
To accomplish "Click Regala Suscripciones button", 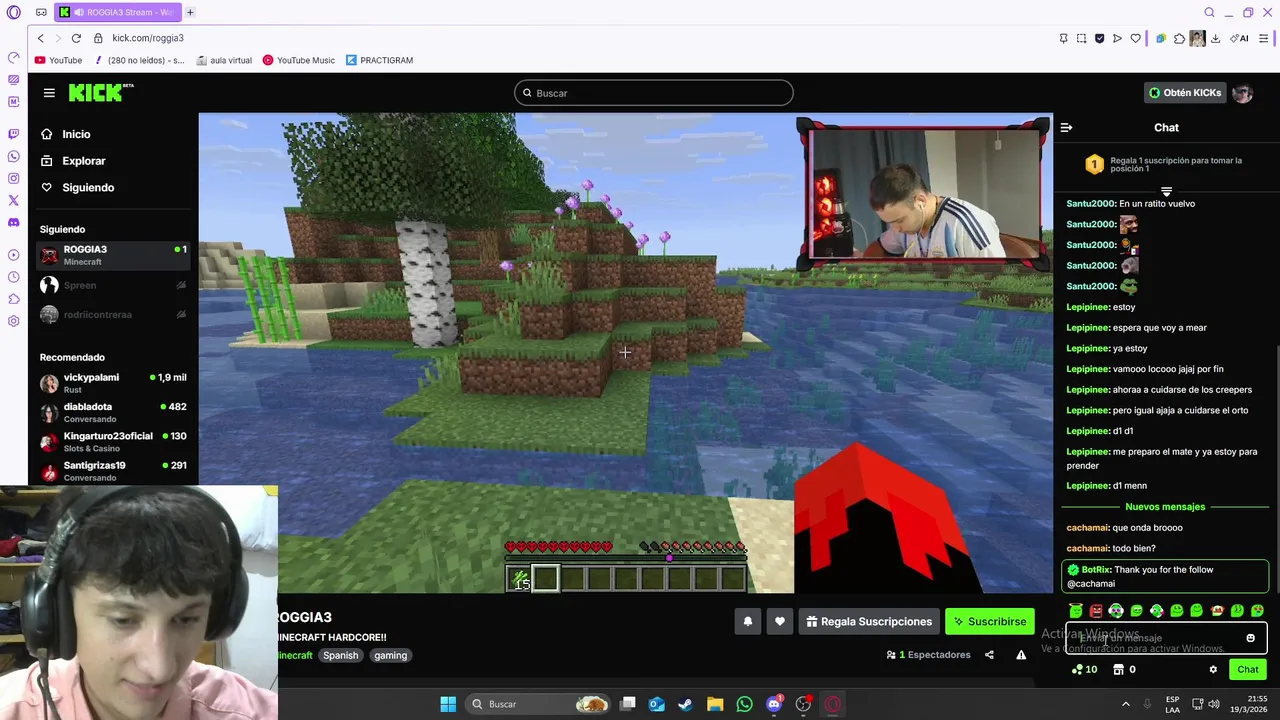I will (x=868, y=622).
